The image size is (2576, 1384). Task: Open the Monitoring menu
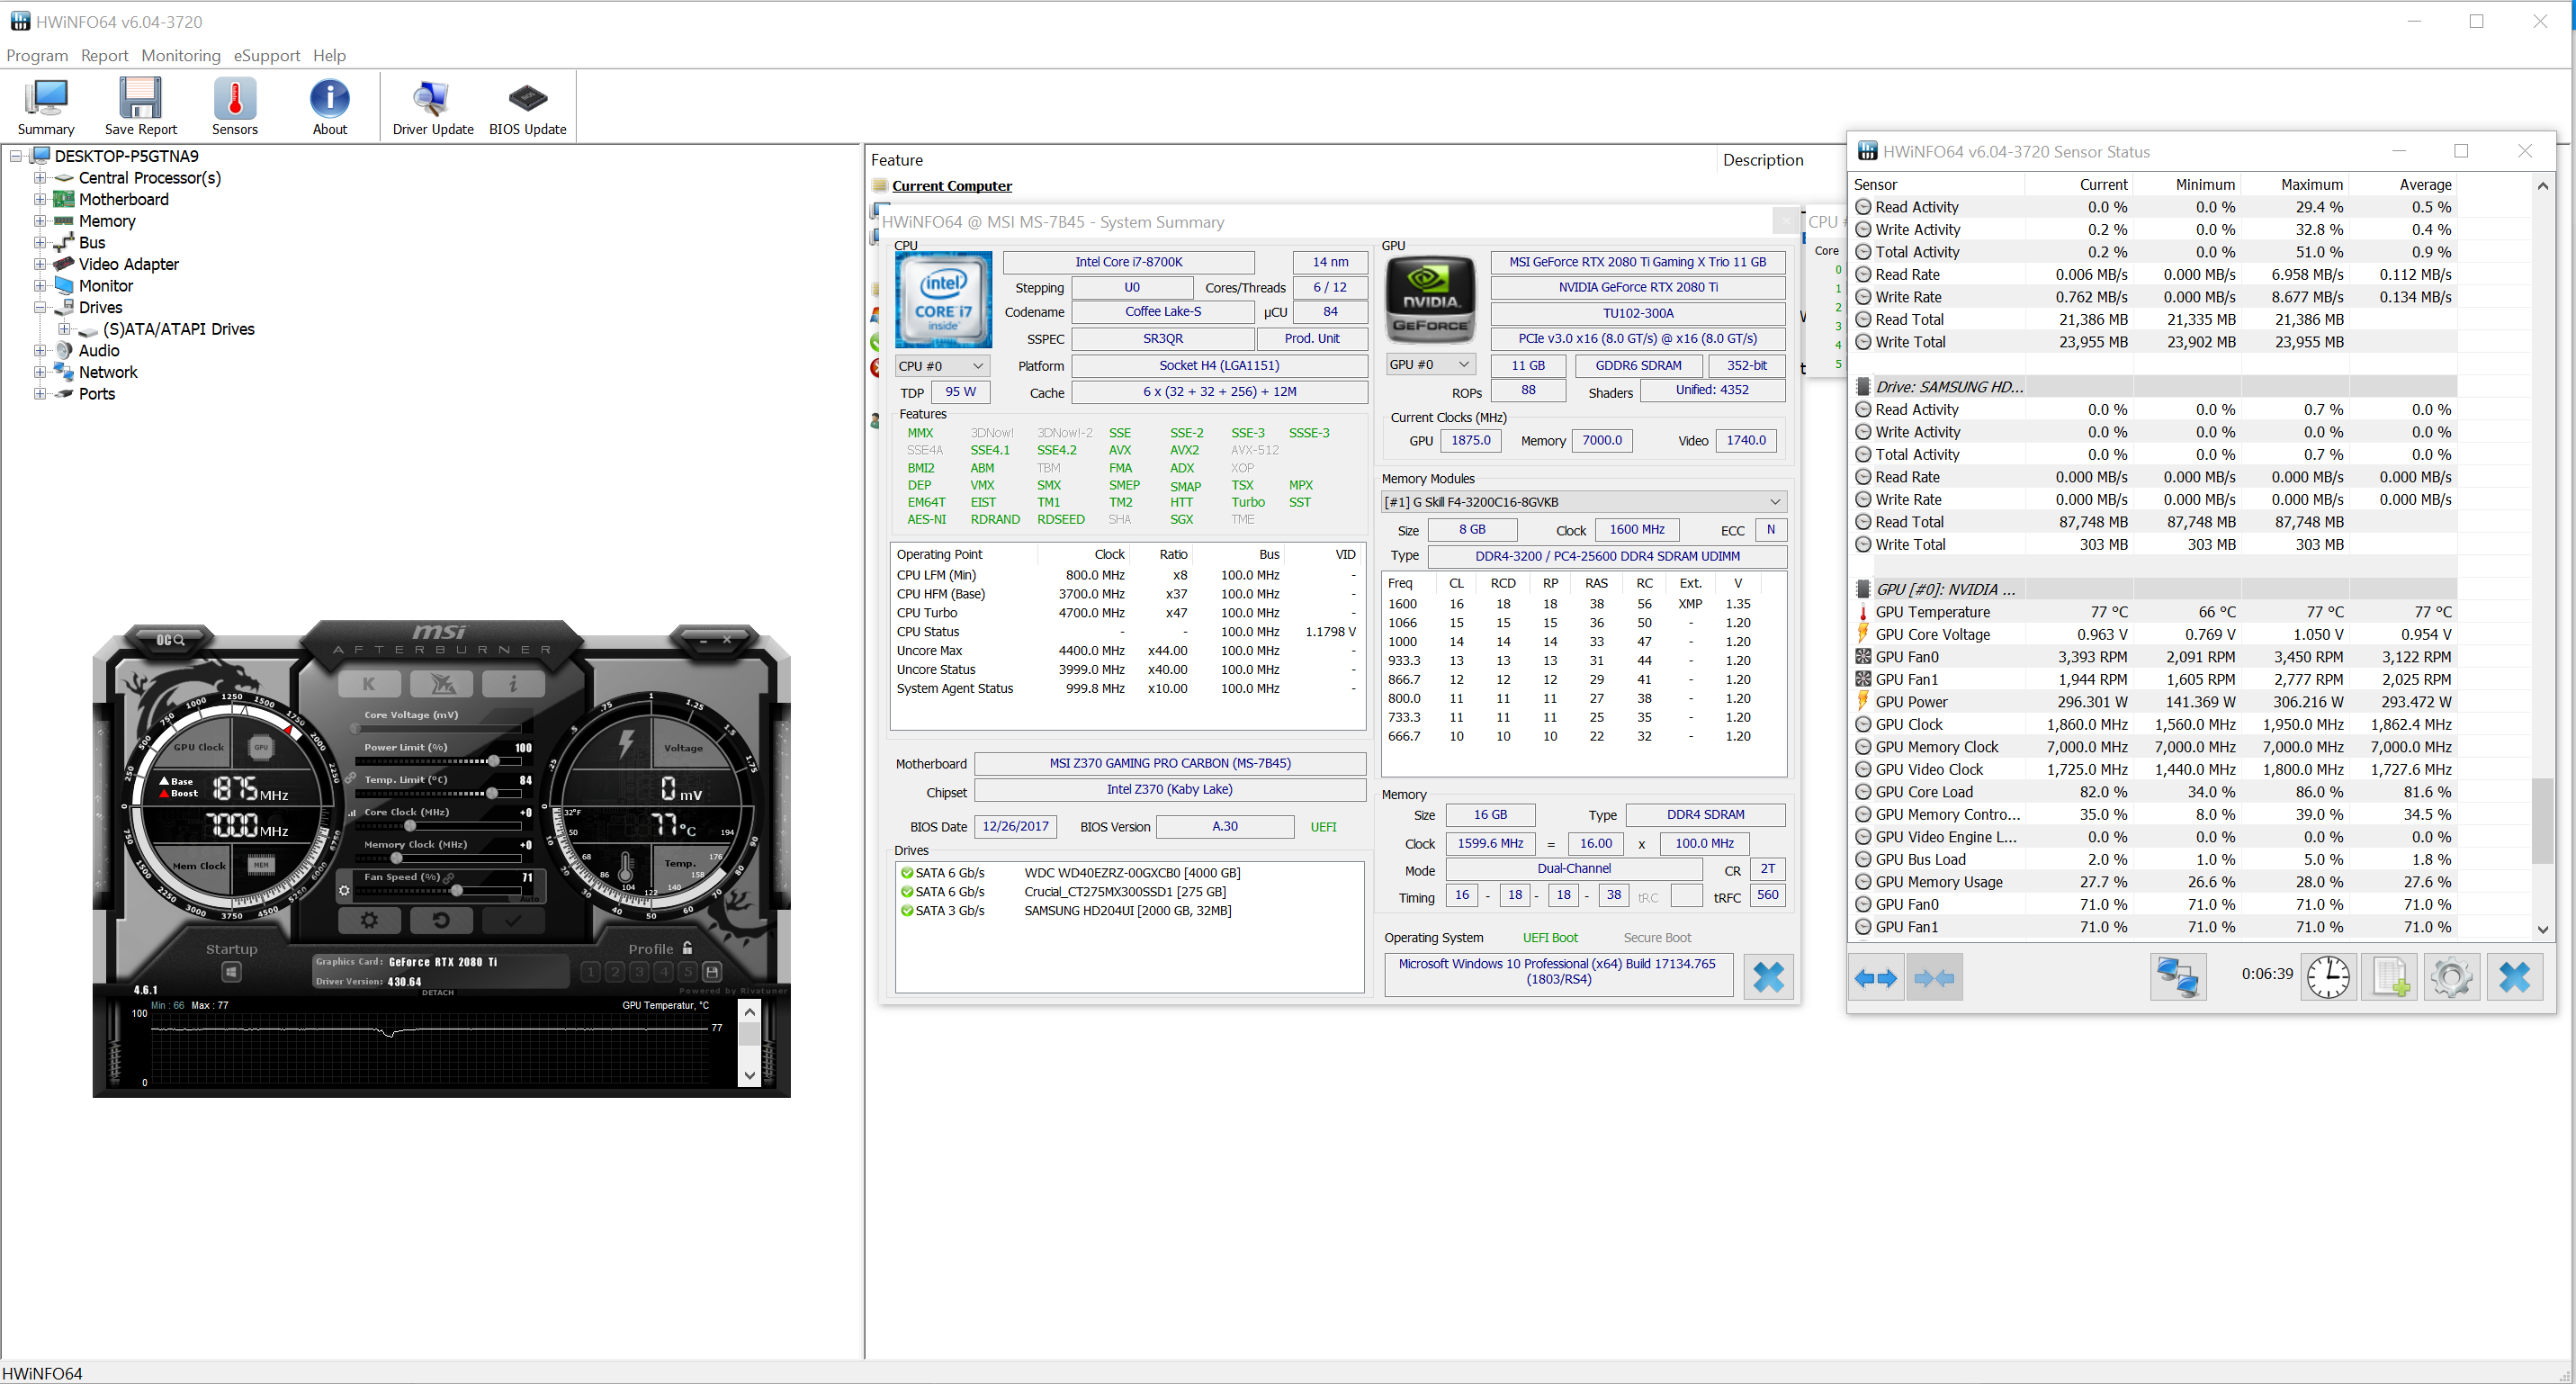point(181,56)
